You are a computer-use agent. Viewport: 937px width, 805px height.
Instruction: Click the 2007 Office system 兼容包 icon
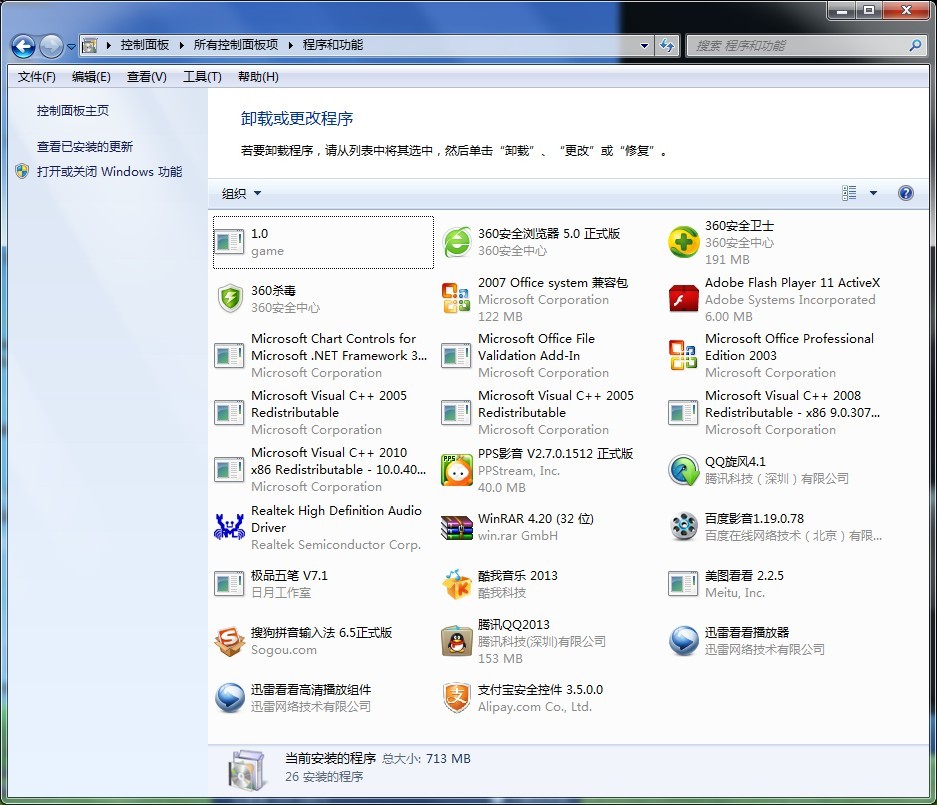[x=456, y=299]
